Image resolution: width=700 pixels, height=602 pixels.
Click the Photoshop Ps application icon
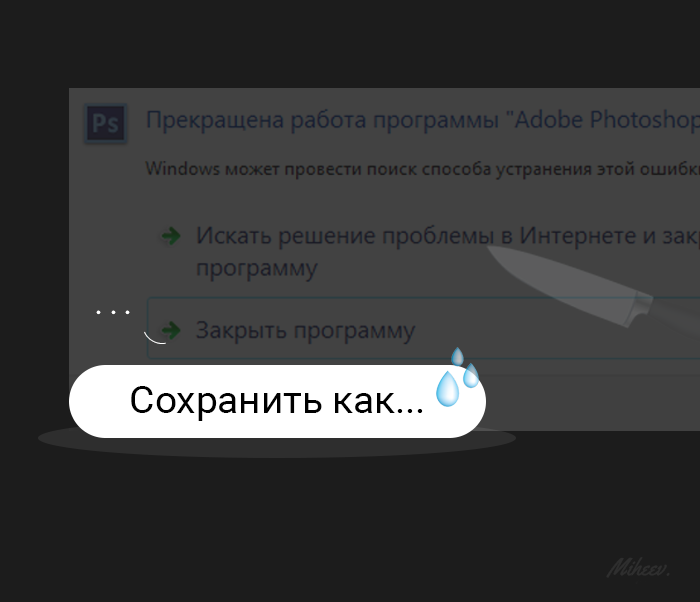[x=105, y=123]
